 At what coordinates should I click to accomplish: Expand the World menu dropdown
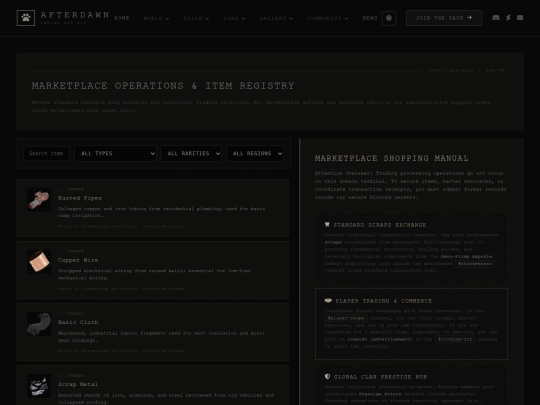[156, 18]
